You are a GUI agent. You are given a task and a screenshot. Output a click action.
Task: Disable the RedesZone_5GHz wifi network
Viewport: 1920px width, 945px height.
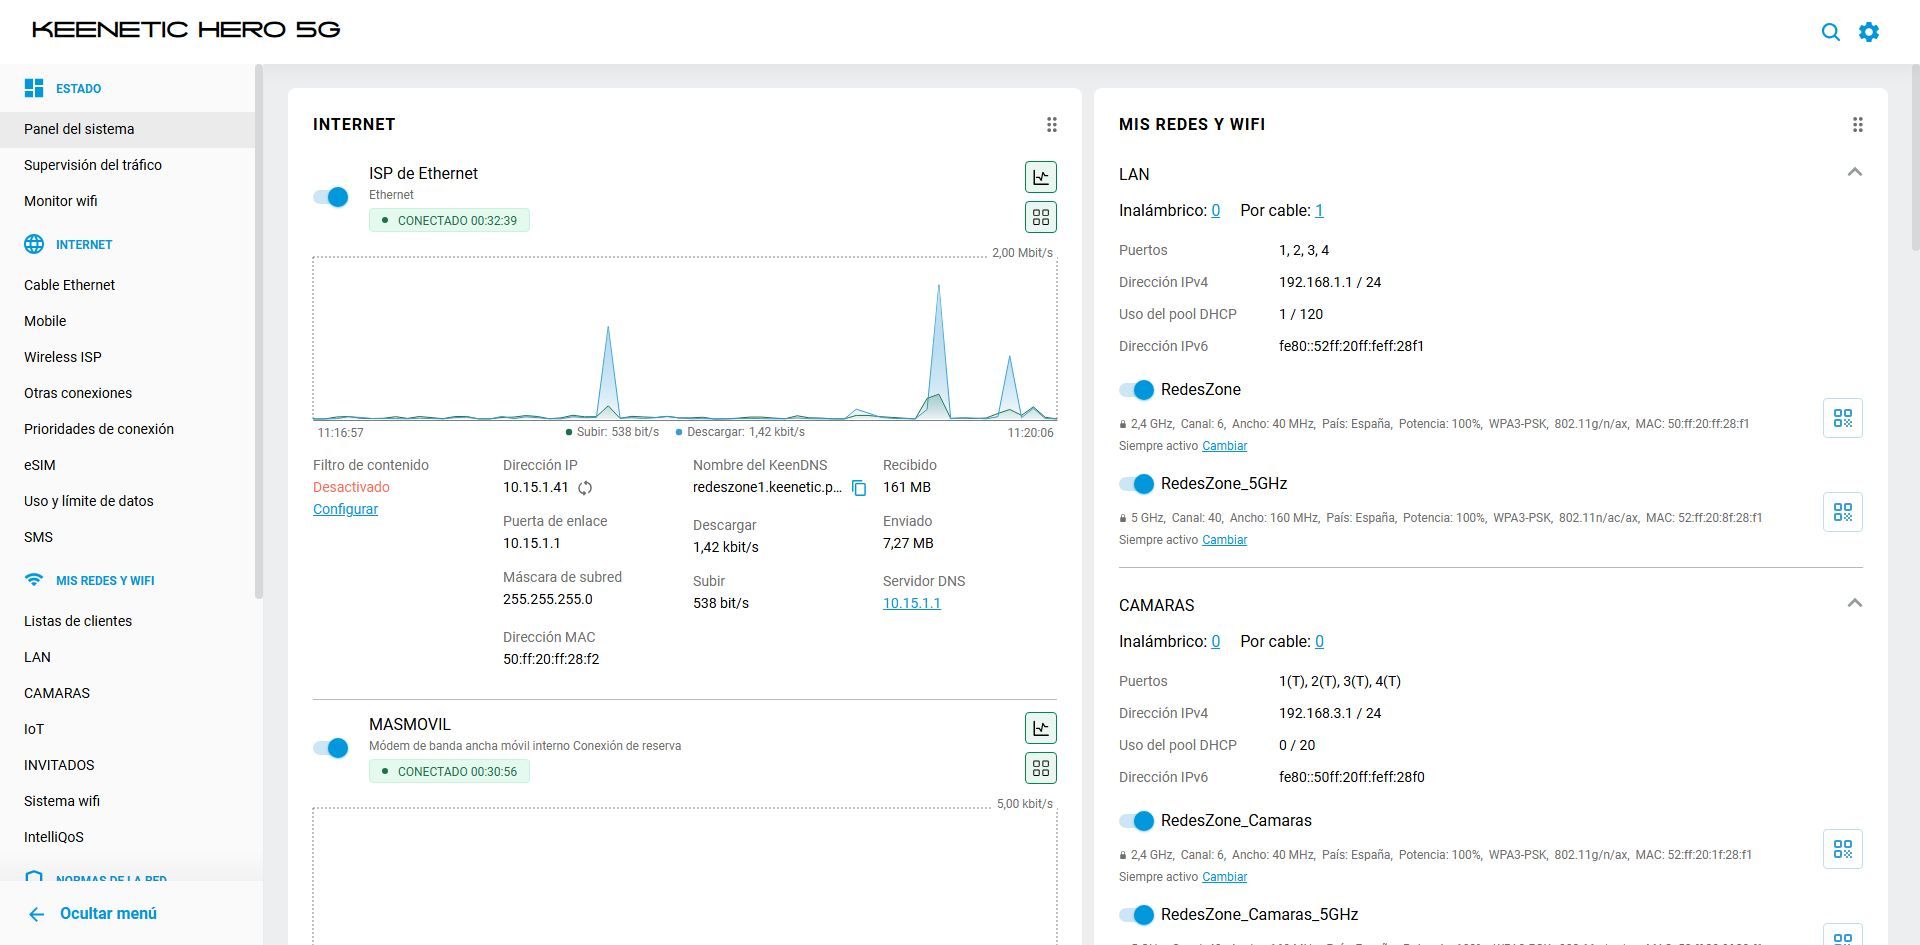point(1137,484)
